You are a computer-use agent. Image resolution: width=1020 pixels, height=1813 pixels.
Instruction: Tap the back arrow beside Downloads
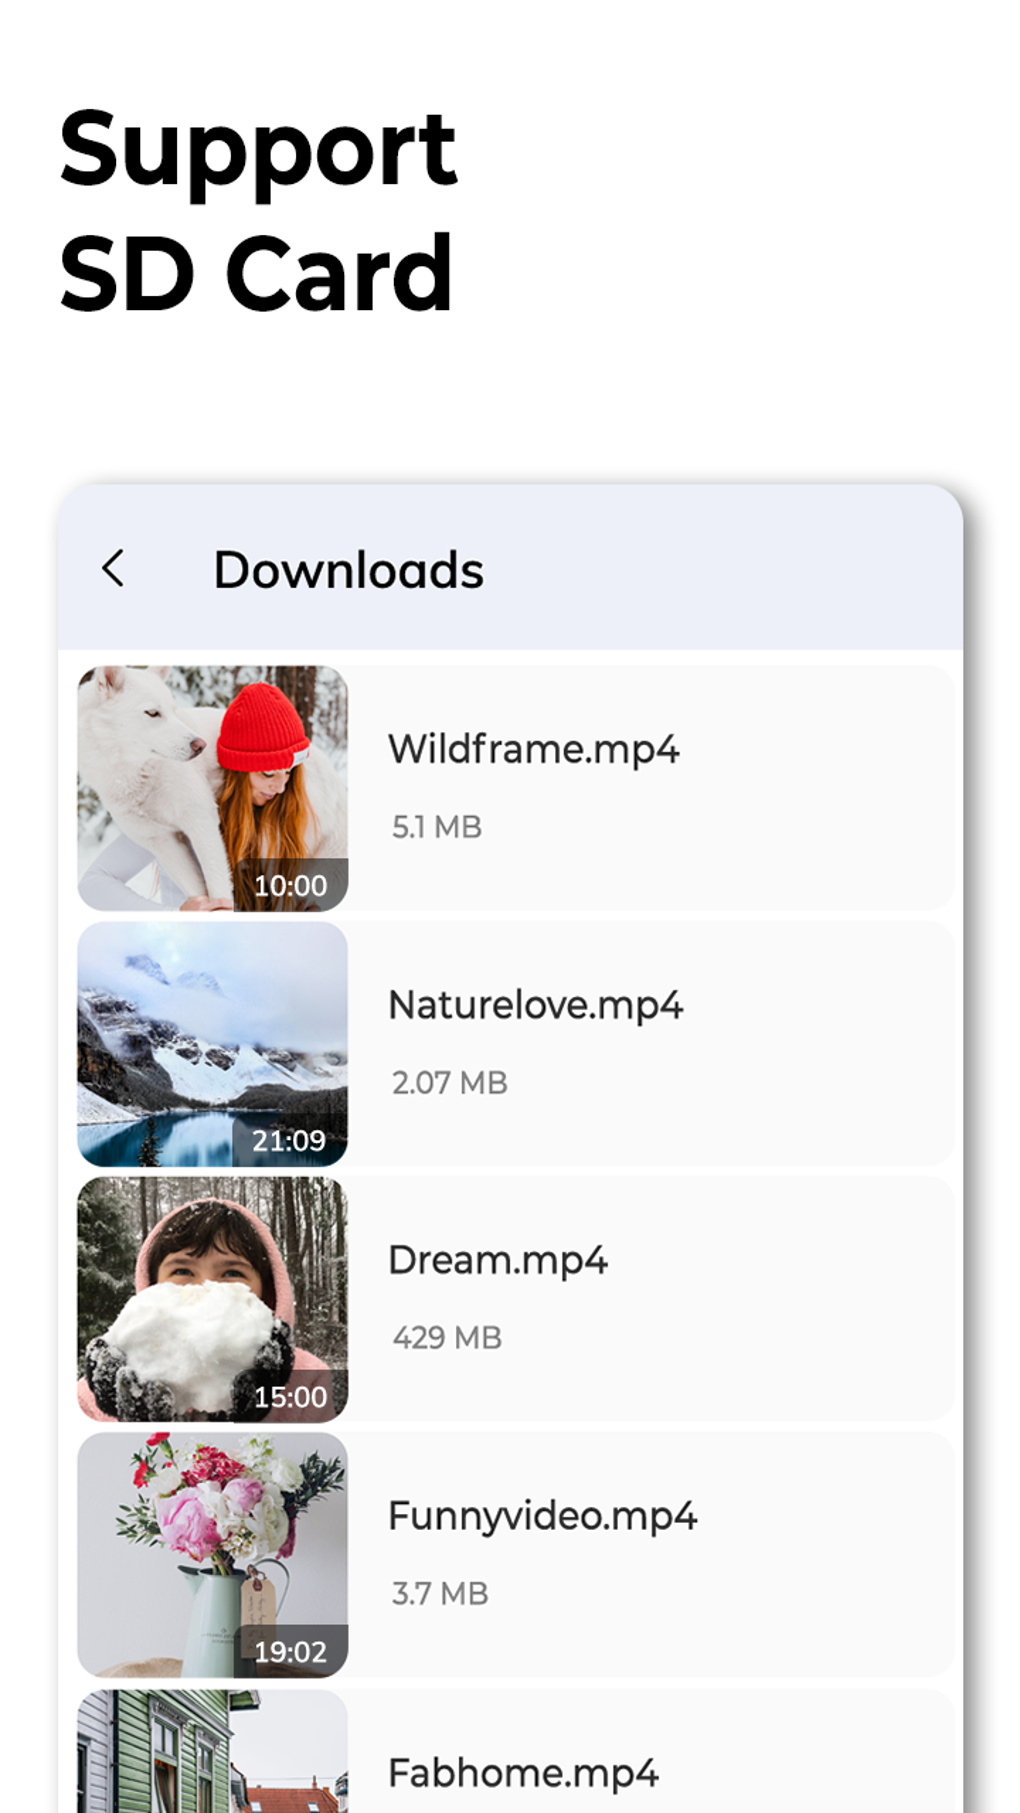coord(113,569)
